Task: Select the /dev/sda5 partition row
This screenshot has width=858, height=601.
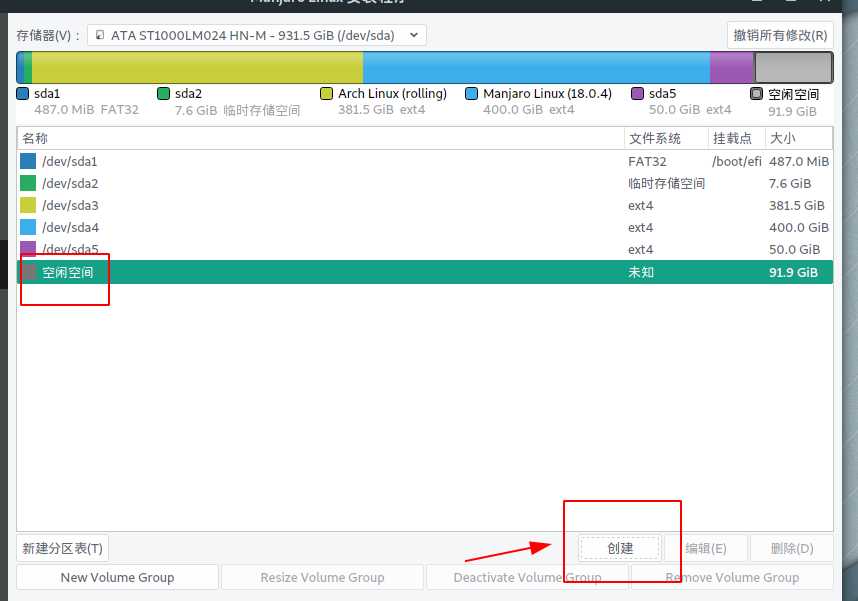Action: coord(425,249)
